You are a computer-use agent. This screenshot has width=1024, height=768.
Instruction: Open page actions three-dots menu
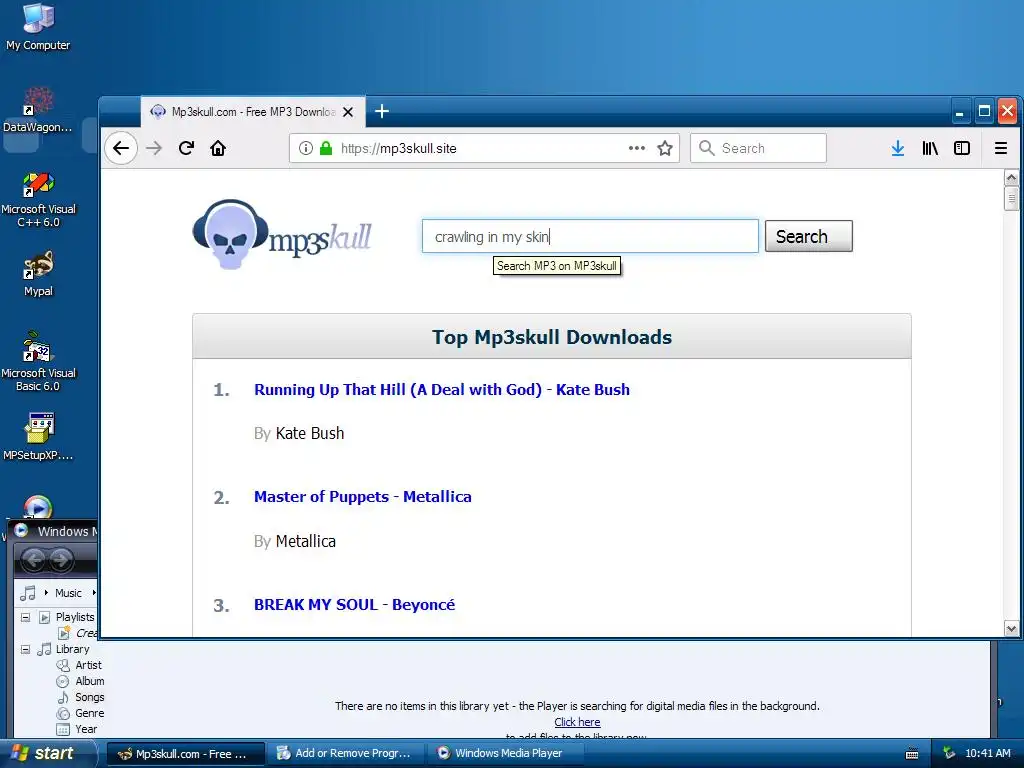(x=637, y=148)
